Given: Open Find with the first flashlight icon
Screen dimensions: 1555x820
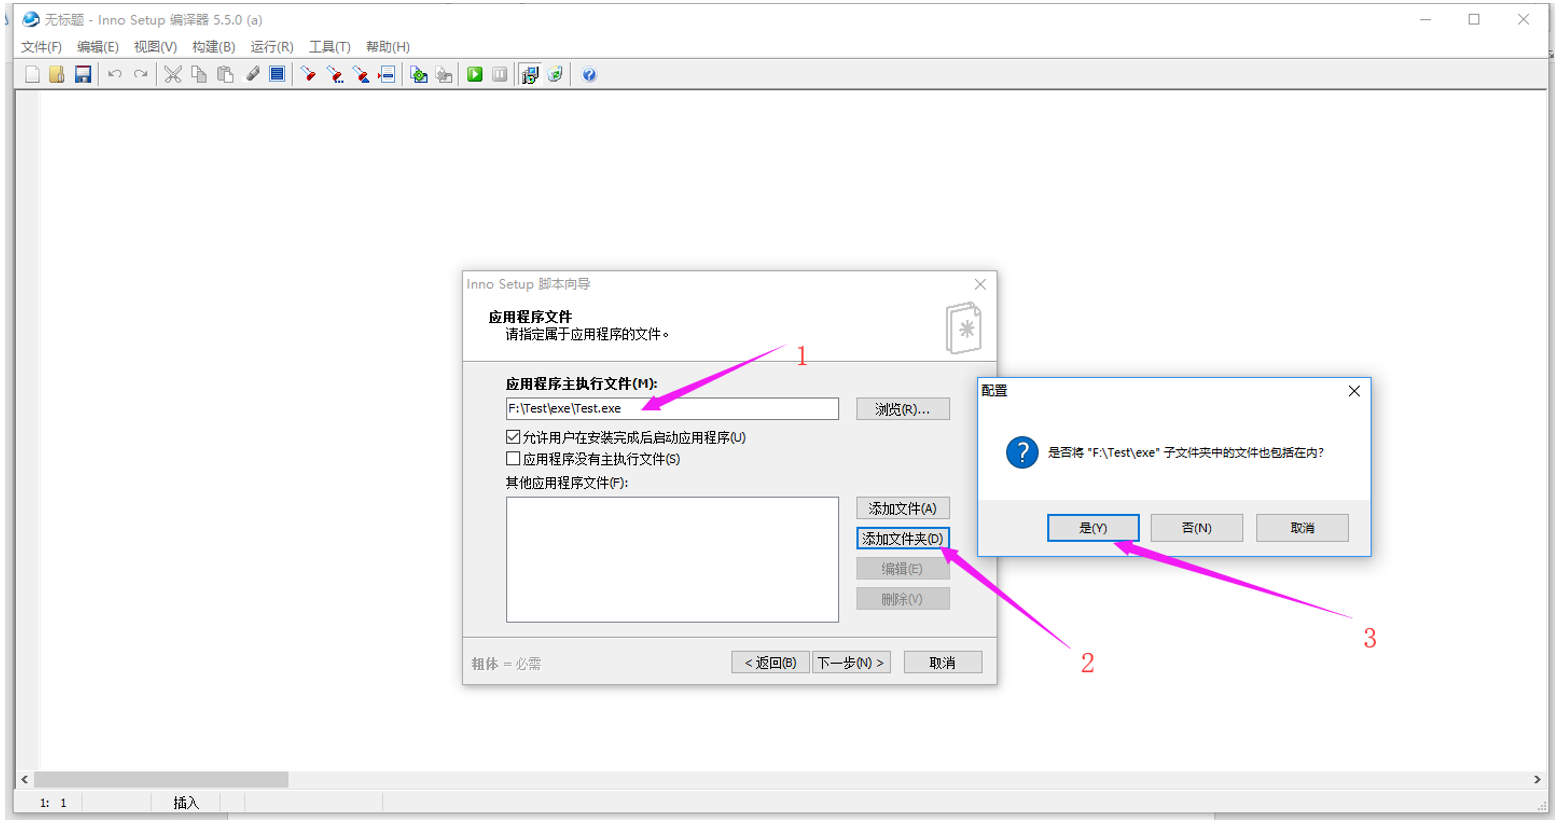Looking at the screenshot, I should (x=308, y=74).
